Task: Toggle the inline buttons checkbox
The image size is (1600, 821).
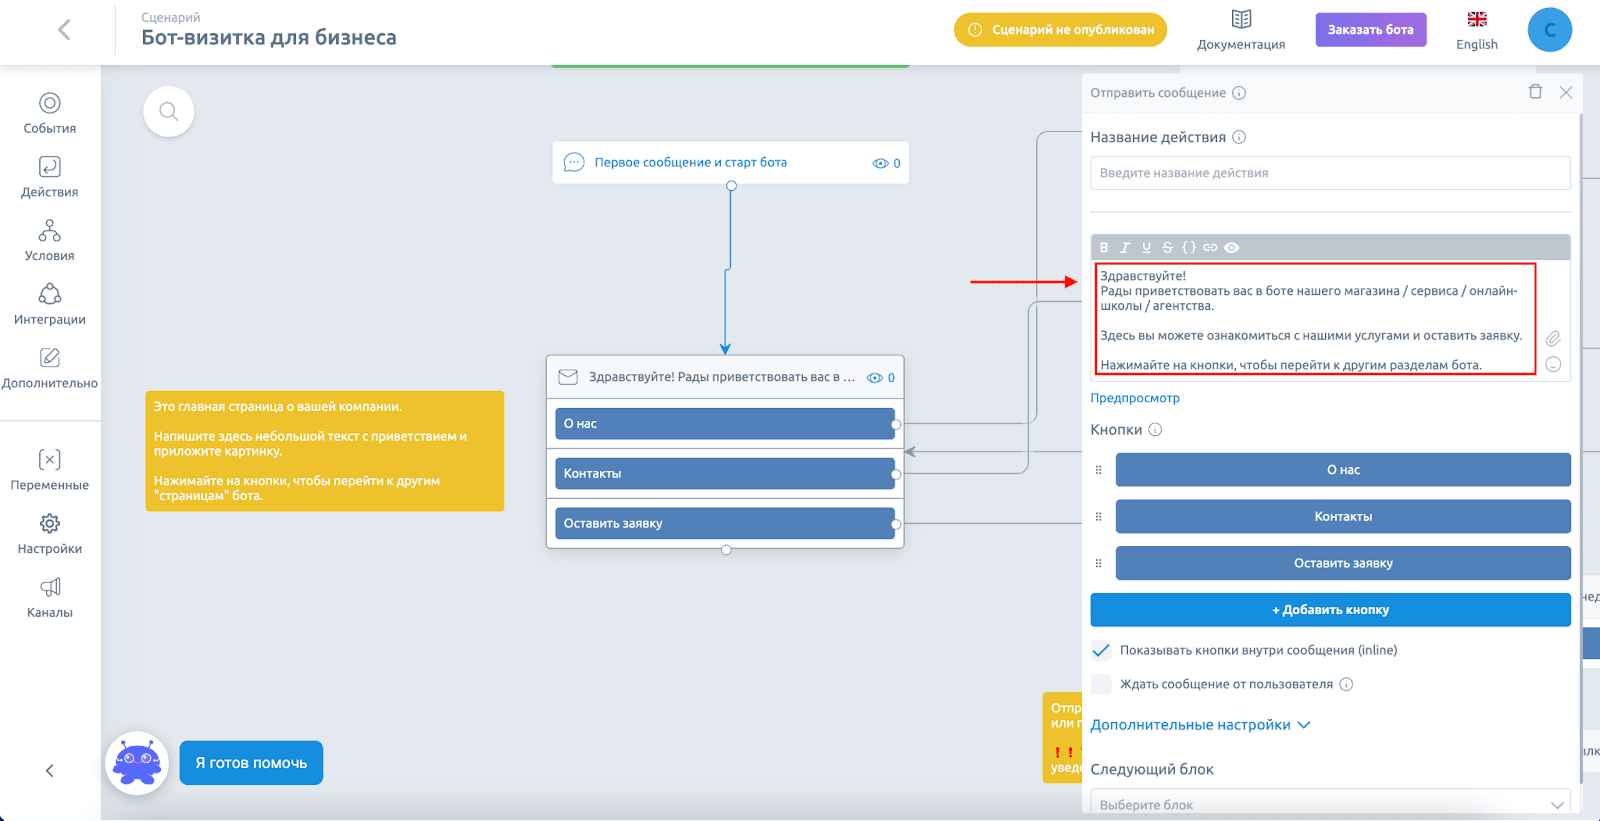Action: (x=1101, y=650)
